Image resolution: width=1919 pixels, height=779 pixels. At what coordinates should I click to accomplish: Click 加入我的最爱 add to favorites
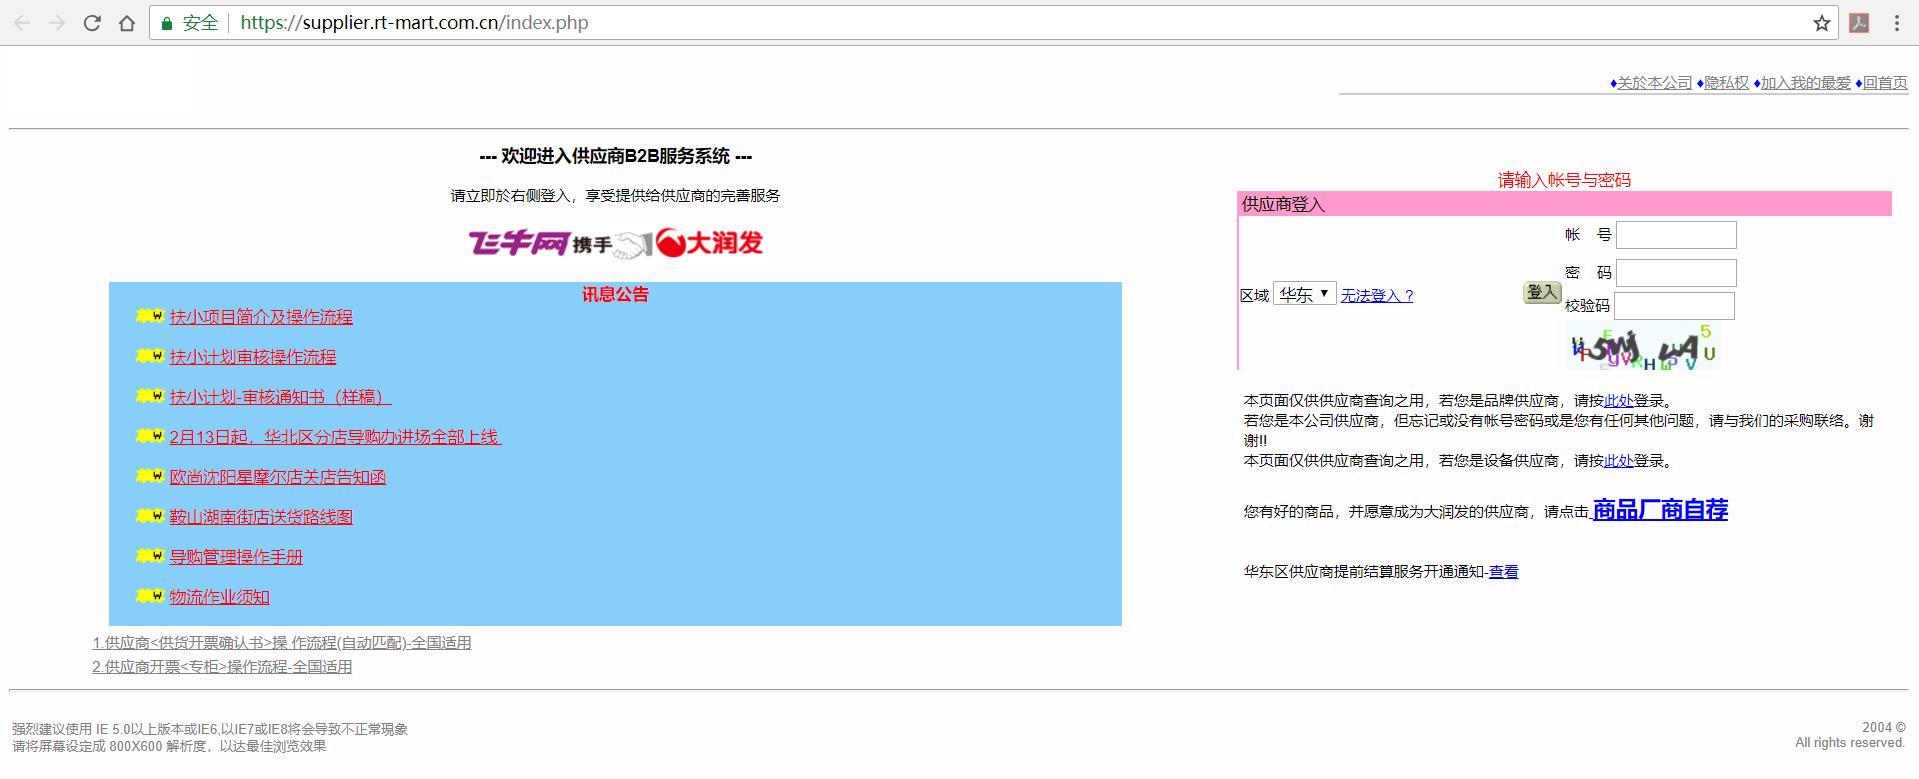(x=1805, y=83)
